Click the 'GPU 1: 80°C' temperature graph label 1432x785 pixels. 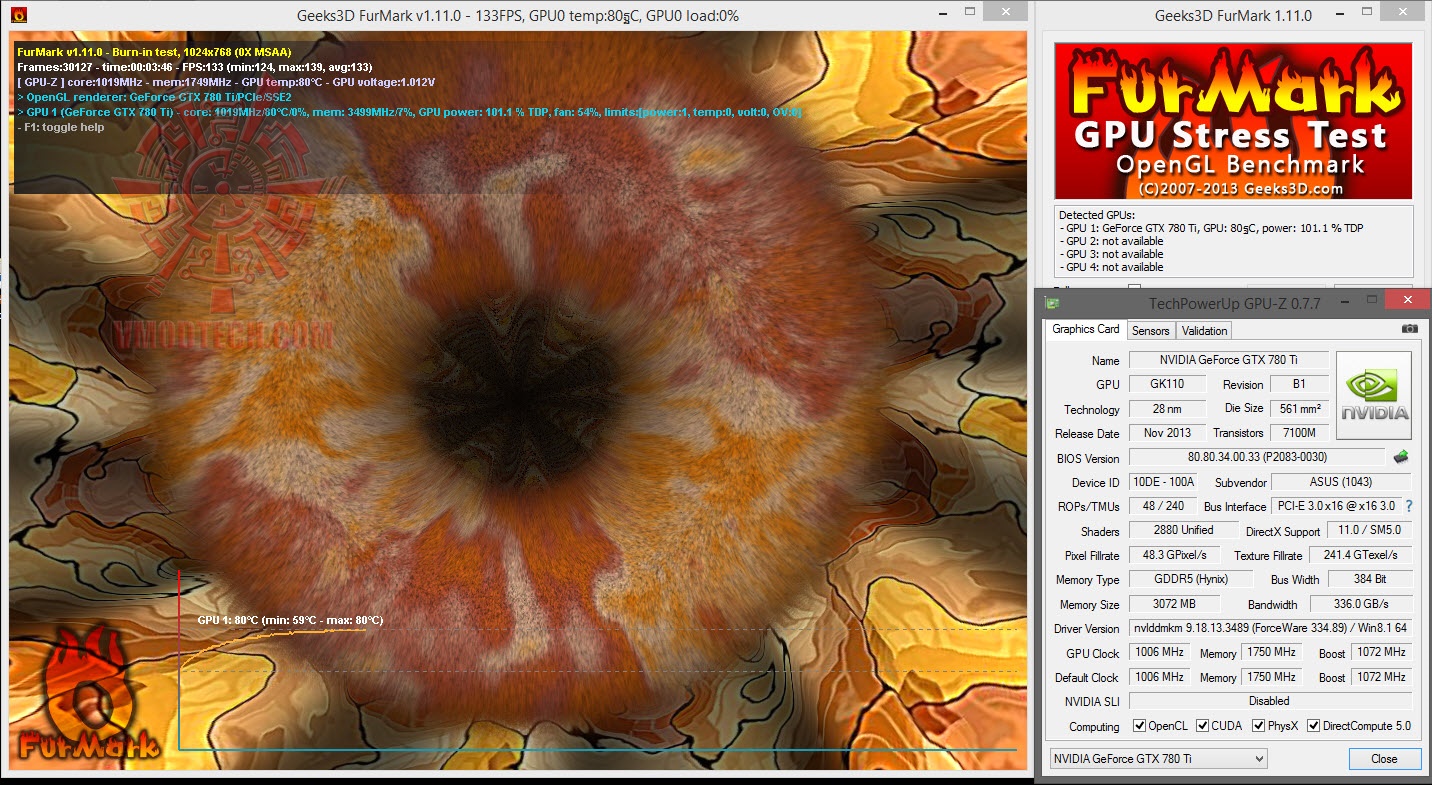coord(290,620)
